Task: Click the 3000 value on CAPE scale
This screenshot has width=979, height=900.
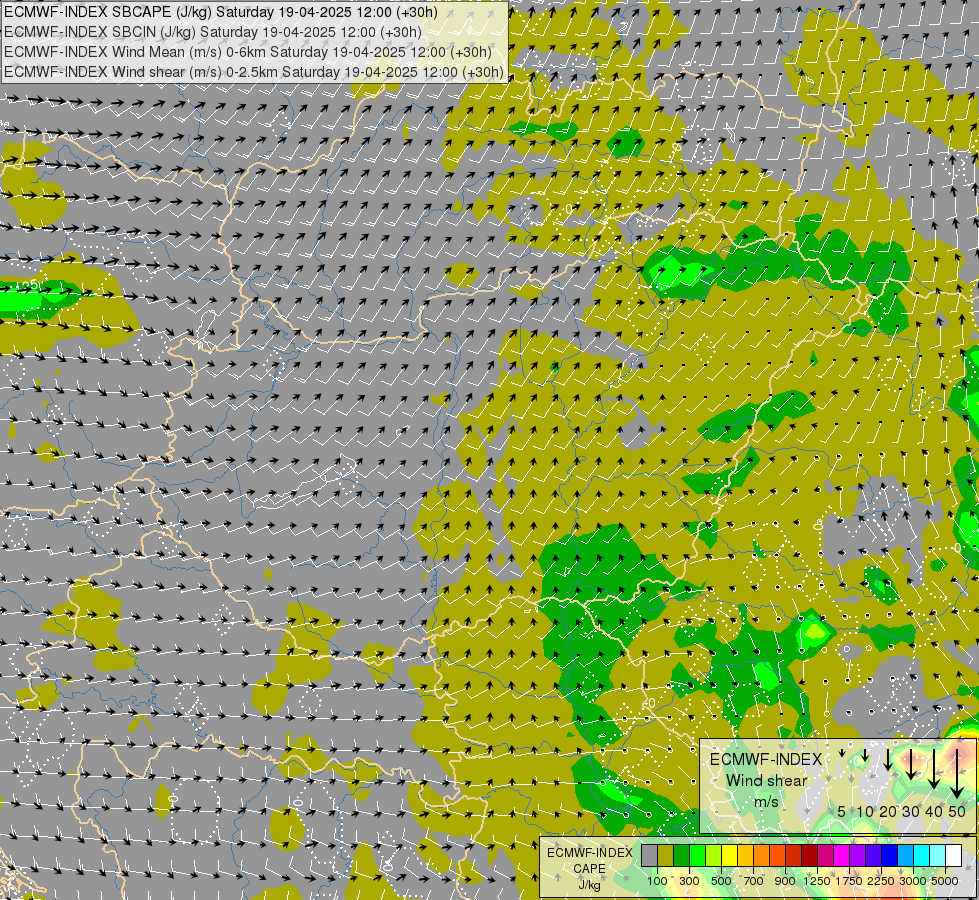Action: tap(913, 881)
